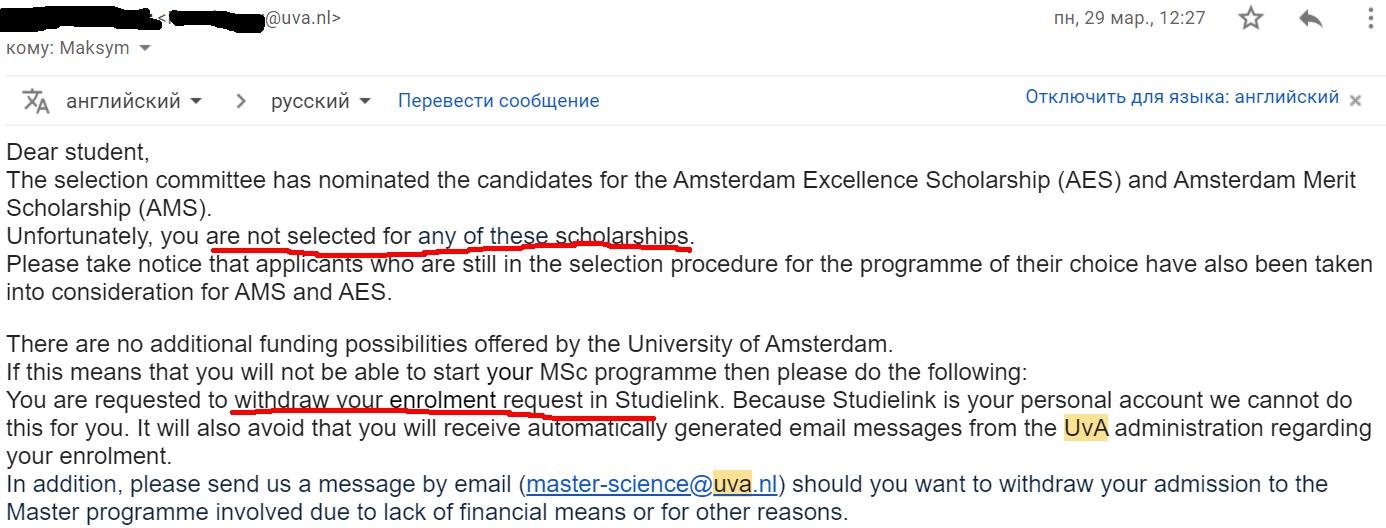Close the translation bar with the X
This screenshot has width=1386, height=528.
pos(1355,101)
